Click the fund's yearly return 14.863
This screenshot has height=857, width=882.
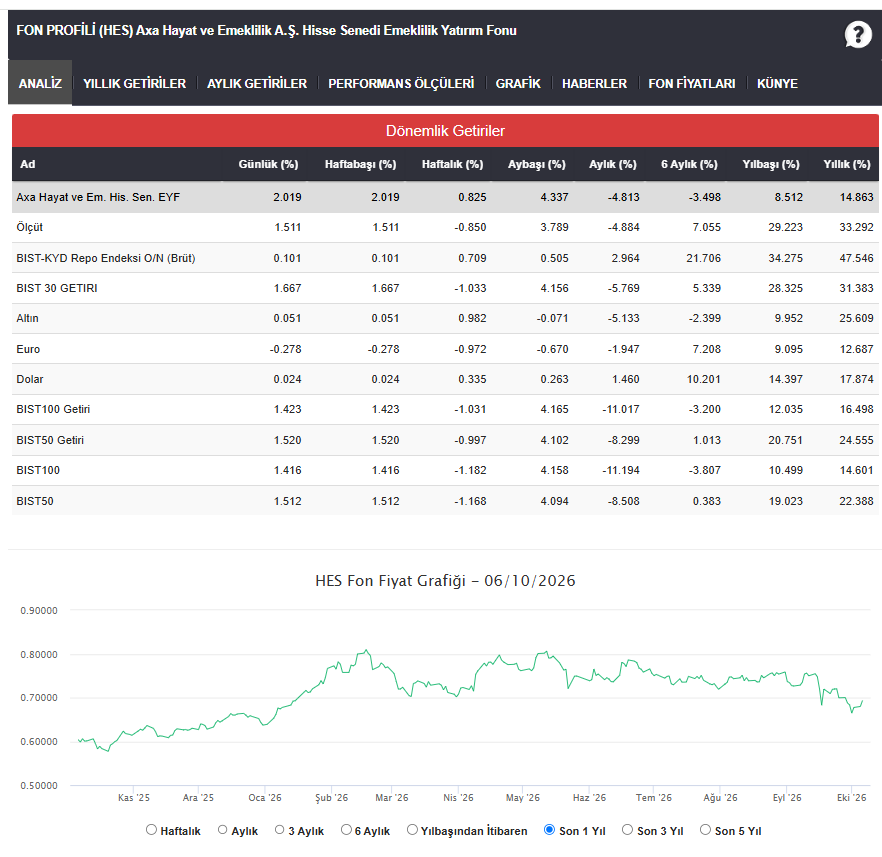(x=856, y=197)
